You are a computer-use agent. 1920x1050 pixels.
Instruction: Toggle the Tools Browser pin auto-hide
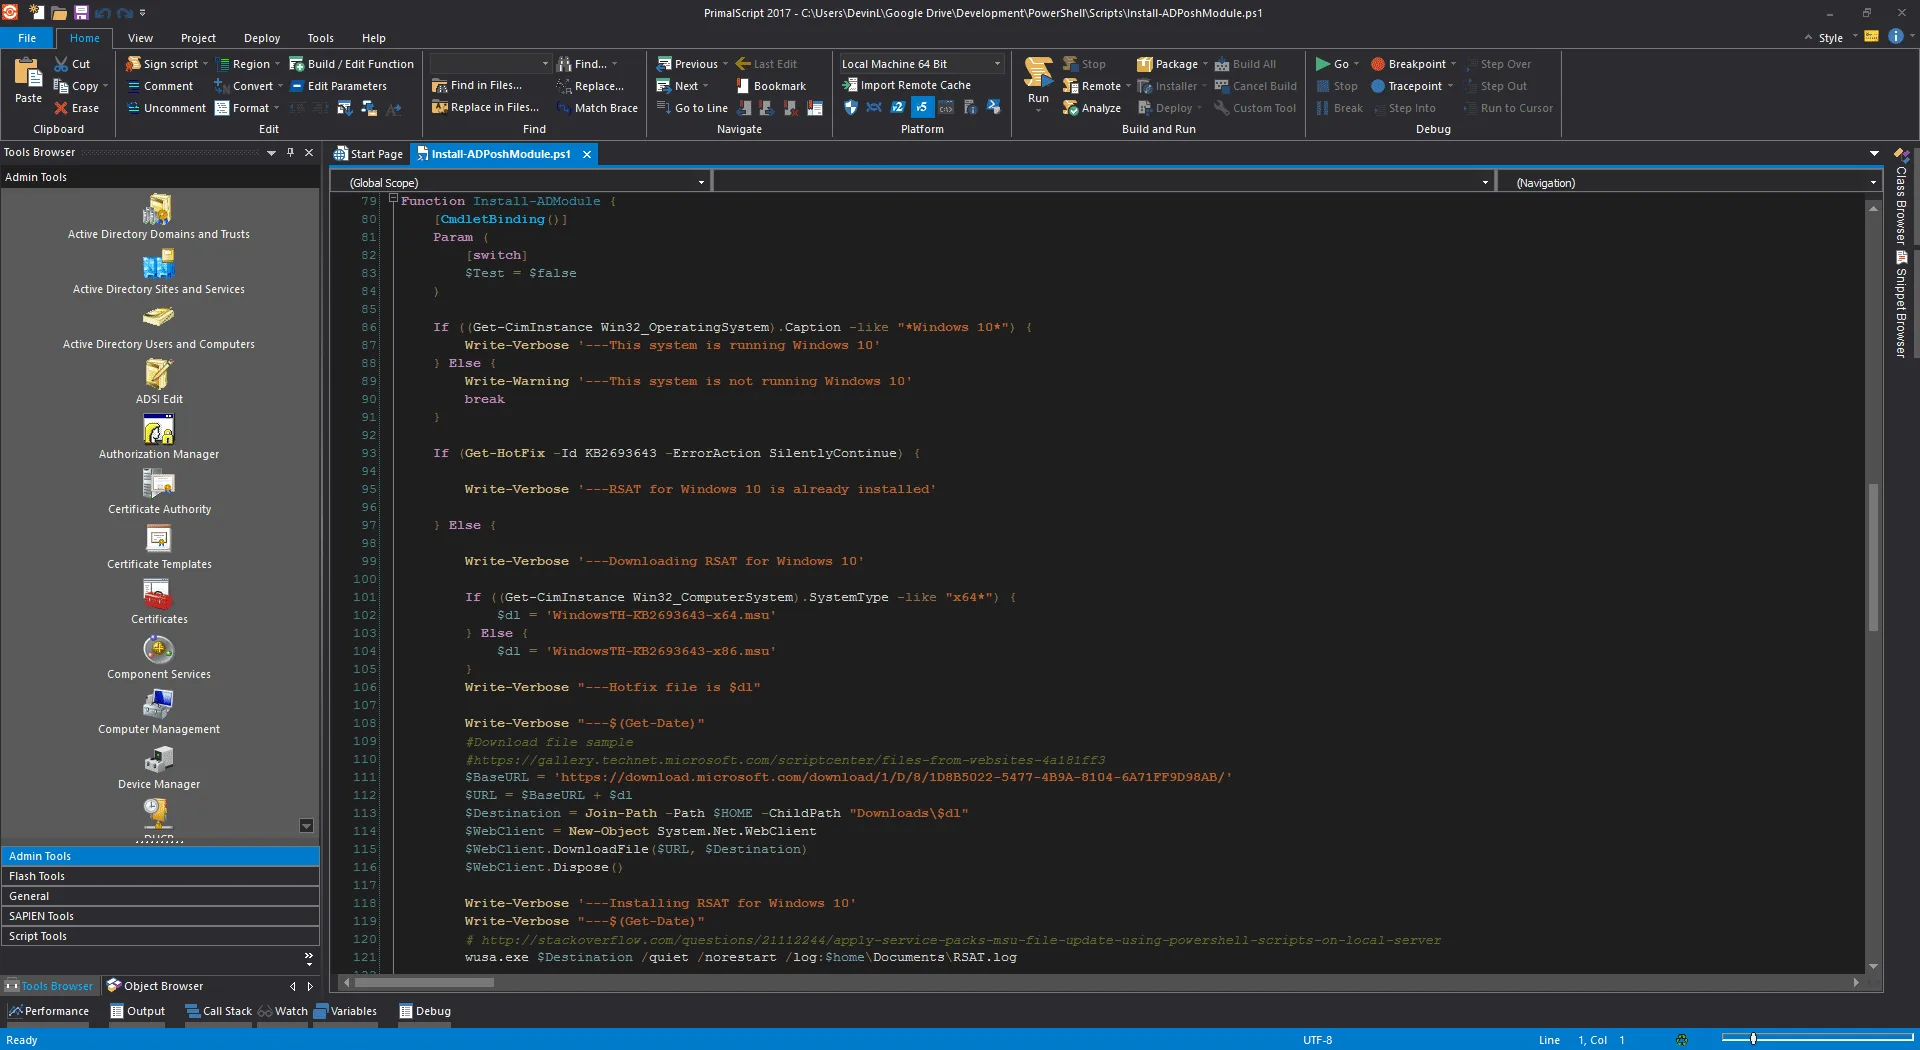(290, 152)
